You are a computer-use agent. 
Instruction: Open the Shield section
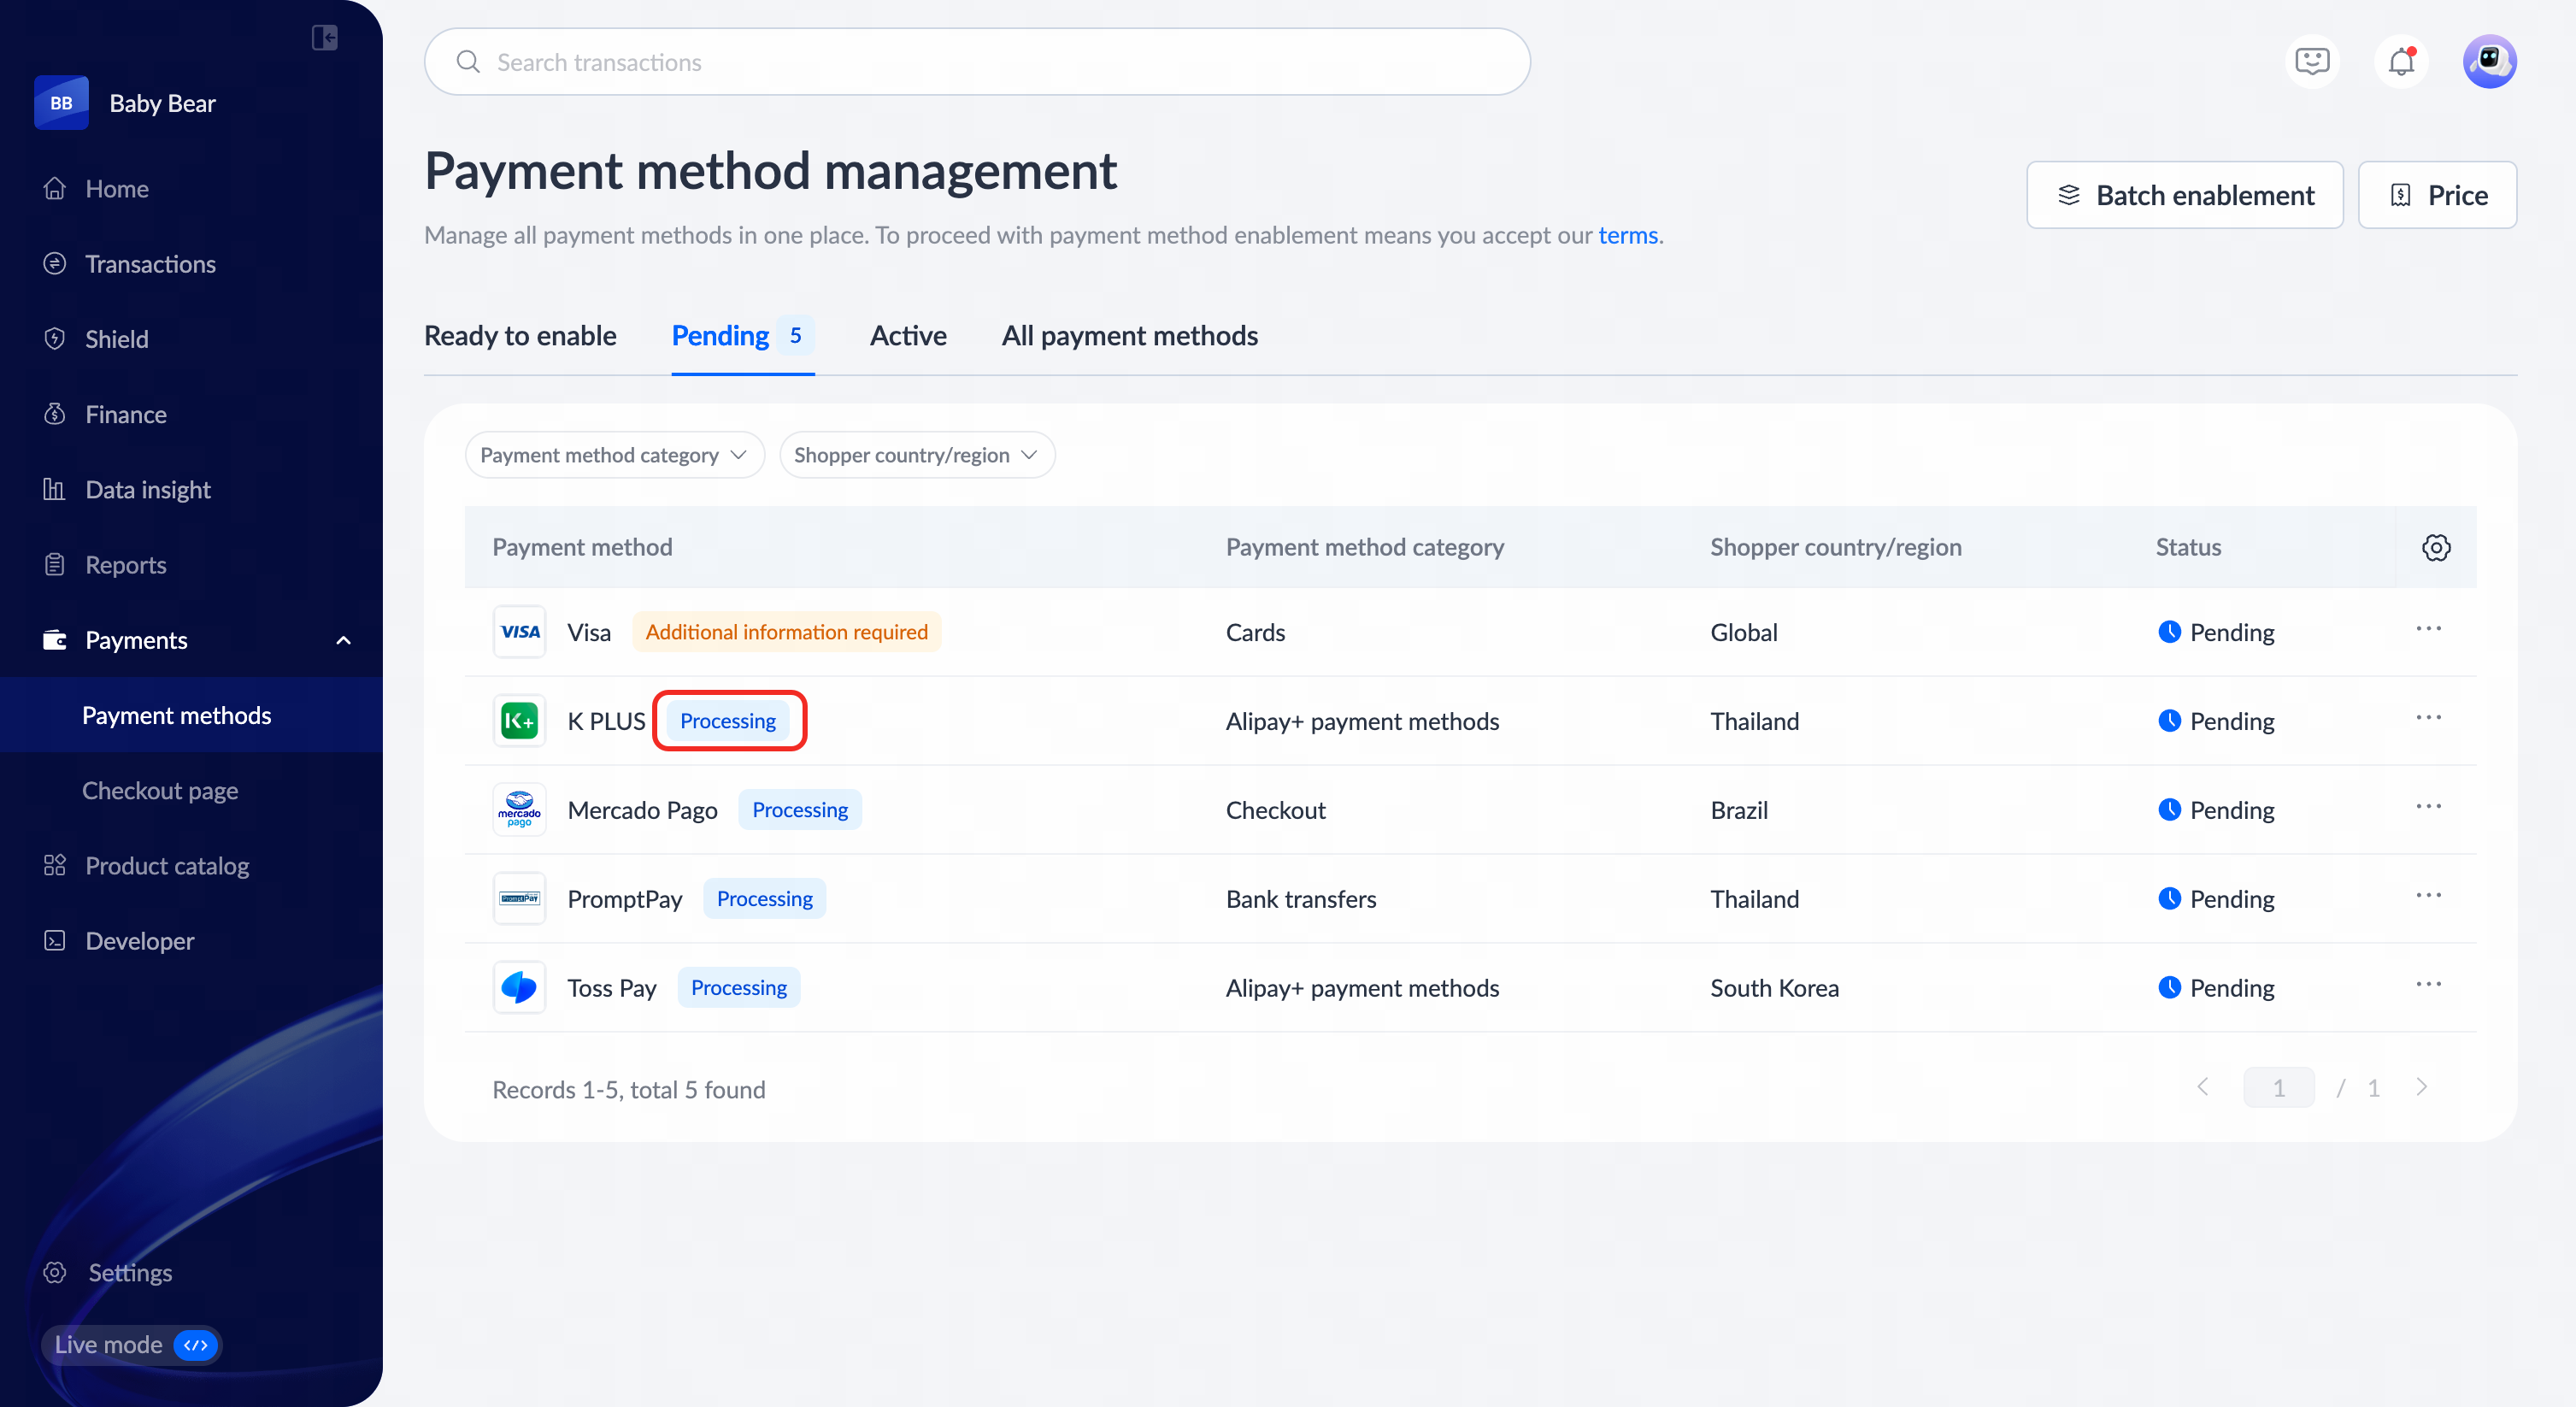pos(116,339)
